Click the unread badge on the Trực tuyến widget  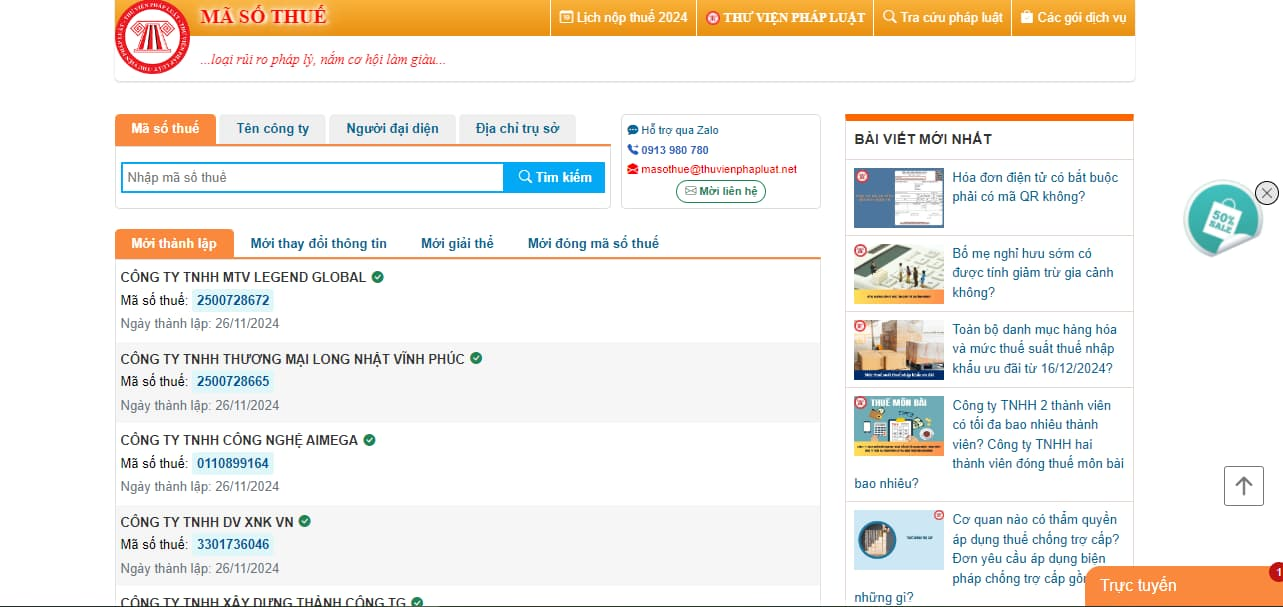1277,573
